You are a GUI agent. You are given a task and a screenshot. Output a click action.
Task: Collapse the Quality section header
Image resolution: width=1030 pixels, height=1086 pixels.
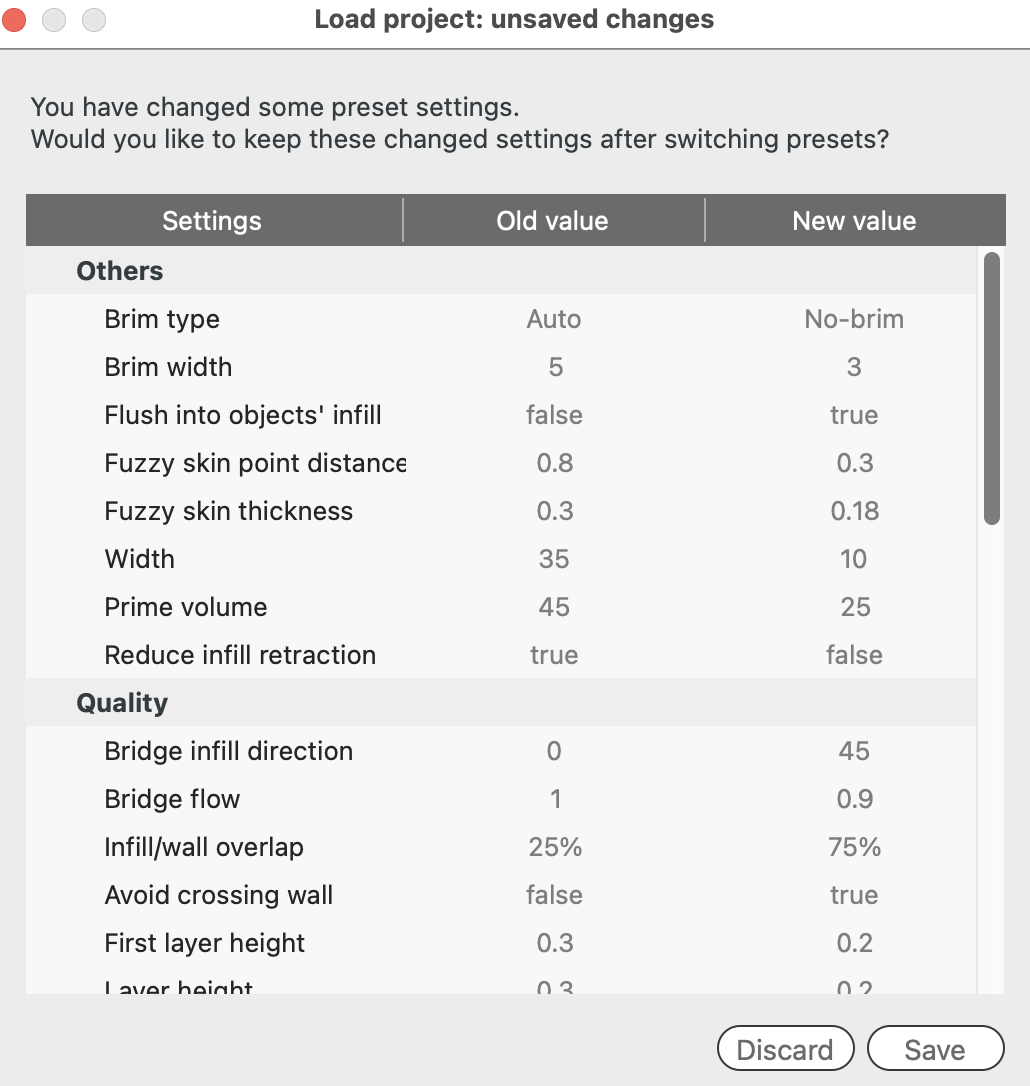coord(121,703)
